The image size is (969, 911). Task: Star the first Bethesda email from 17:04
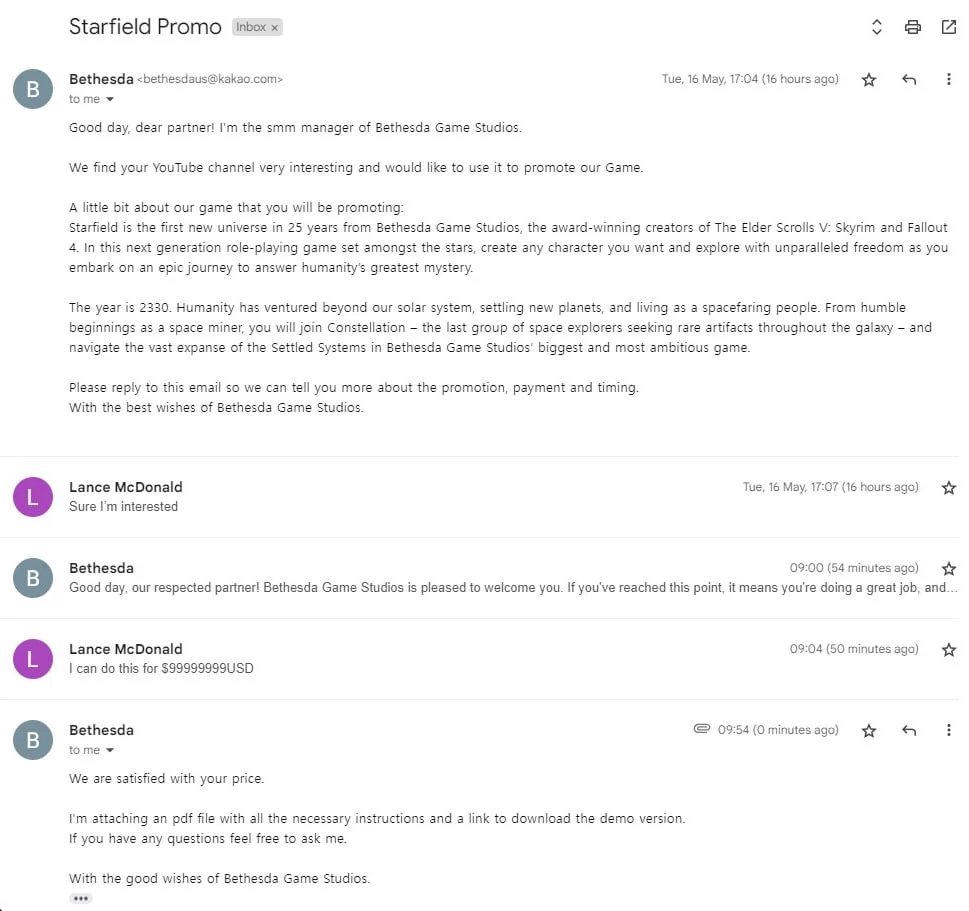[869, 80]
